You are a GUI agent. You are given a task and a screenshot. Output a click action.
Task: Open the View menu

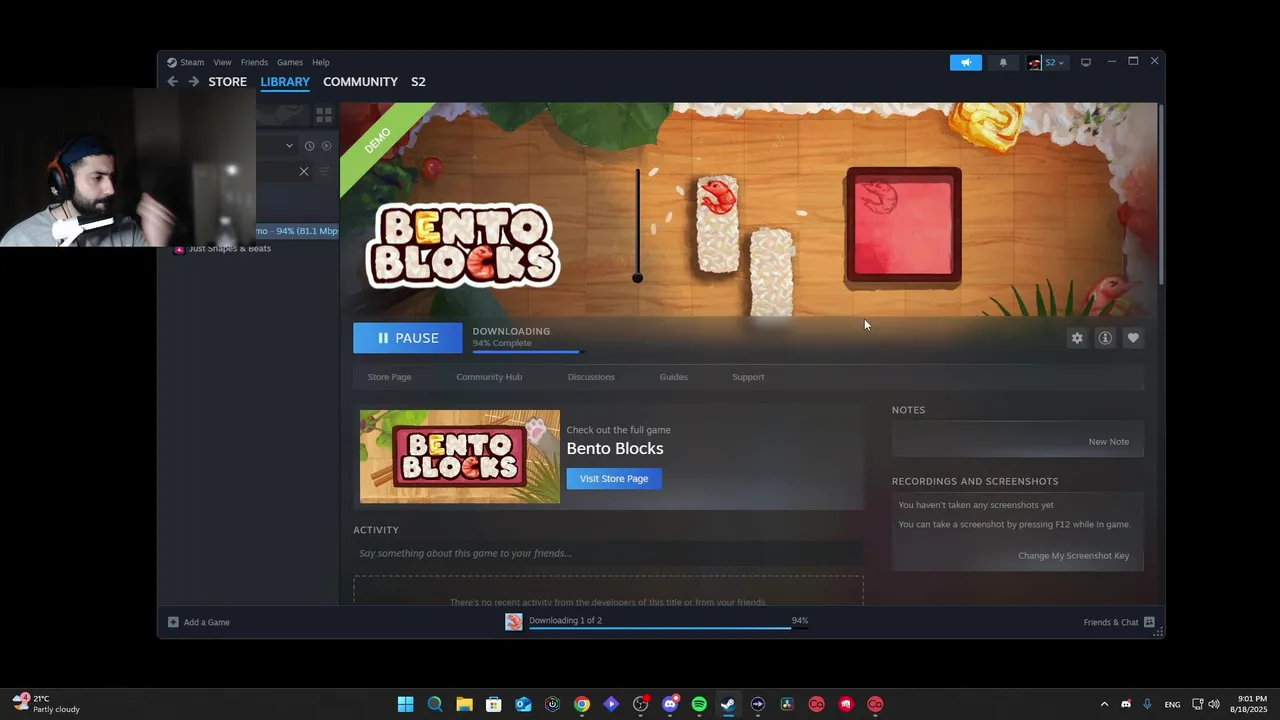[222, 62]
